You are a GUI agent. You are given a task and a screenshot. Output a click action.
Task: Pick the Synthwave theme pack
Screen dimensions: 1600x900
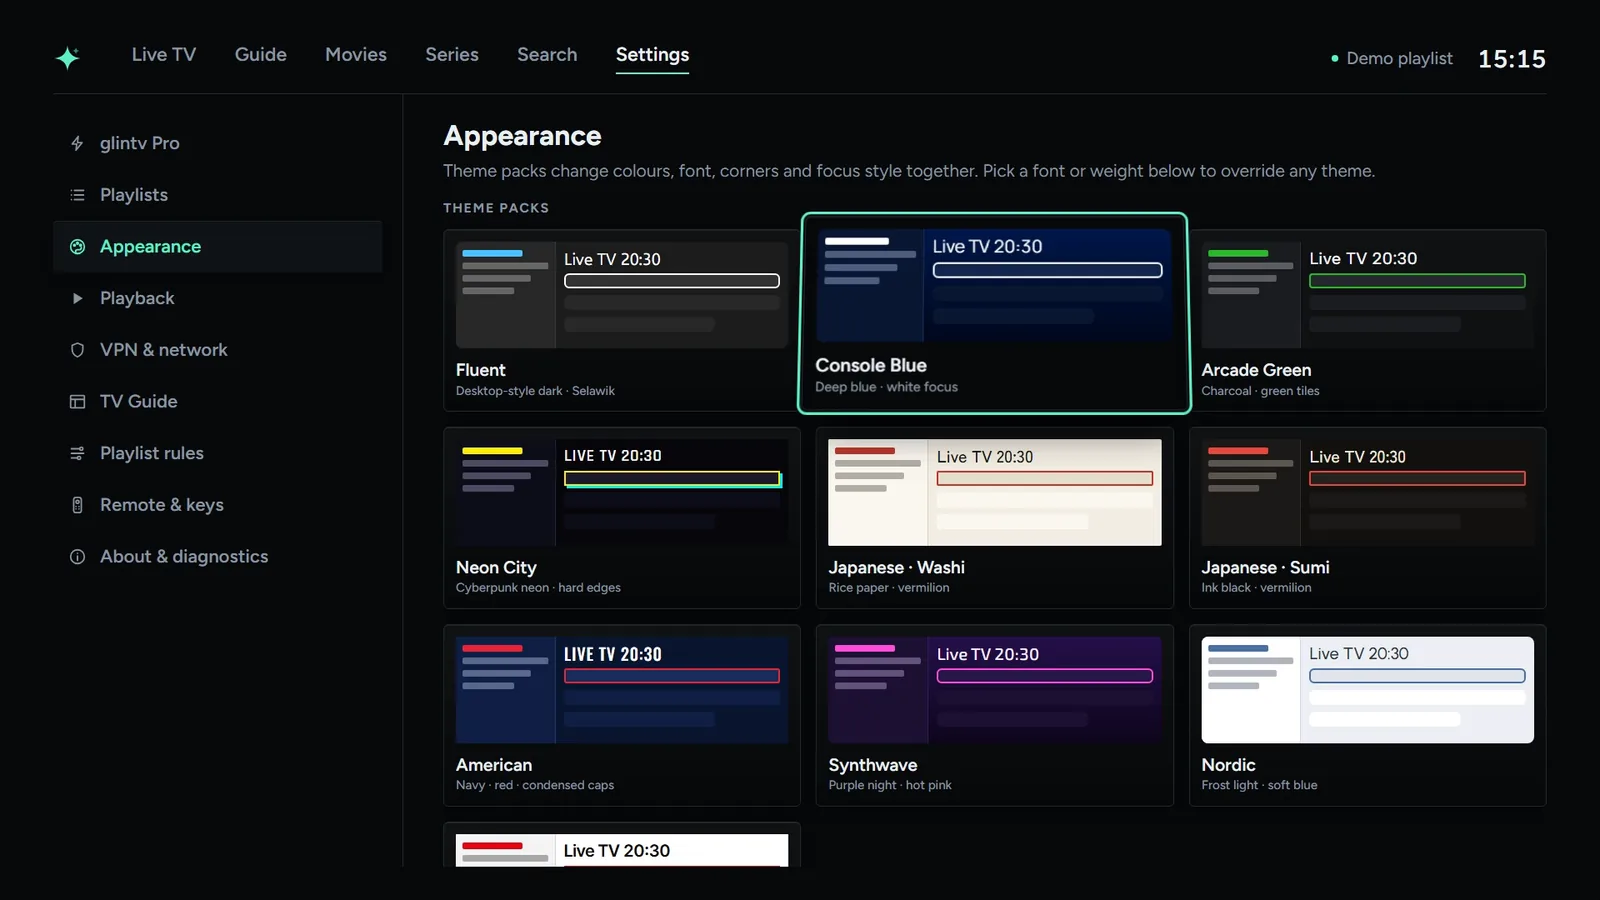pyautogui.click(x=994, y=715)
